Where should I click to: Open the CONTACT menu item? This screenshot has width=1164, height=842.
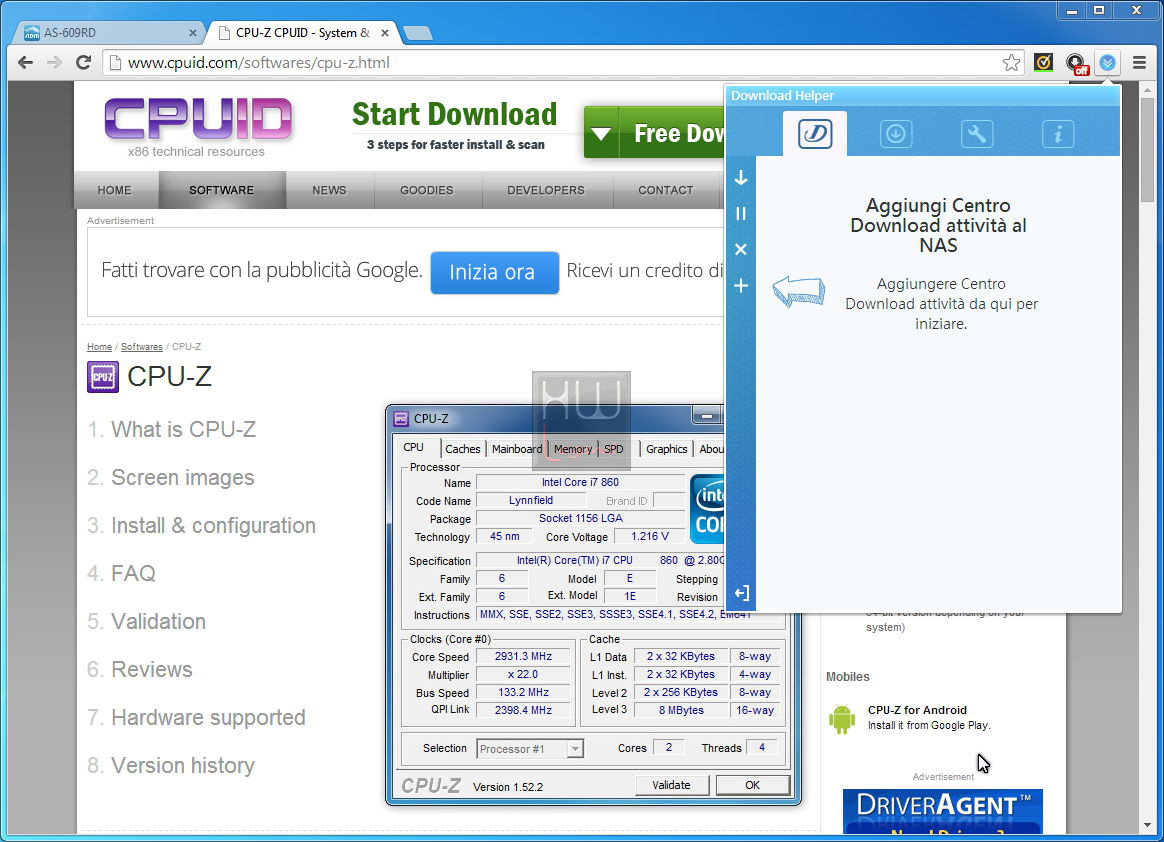coord(666,190)
